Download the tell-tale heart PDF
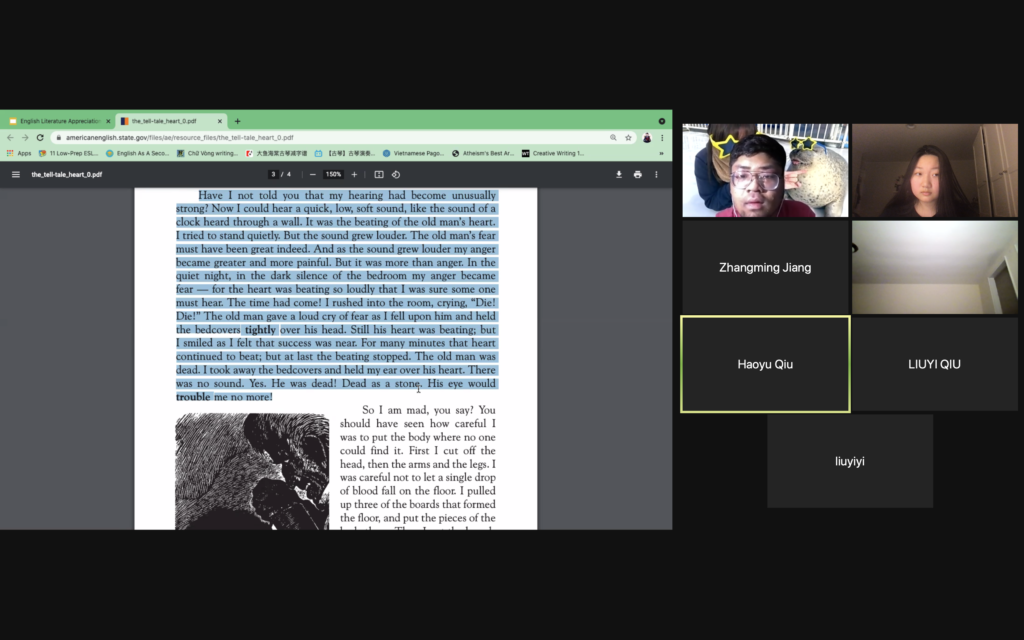1024x640 pixels. (x=618, y=174)
